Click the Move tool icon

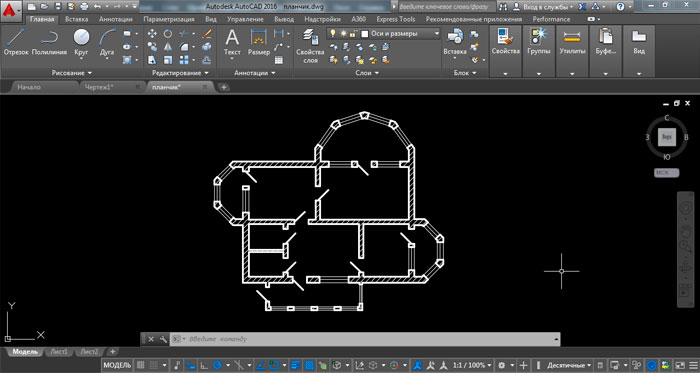pos(152,33)
